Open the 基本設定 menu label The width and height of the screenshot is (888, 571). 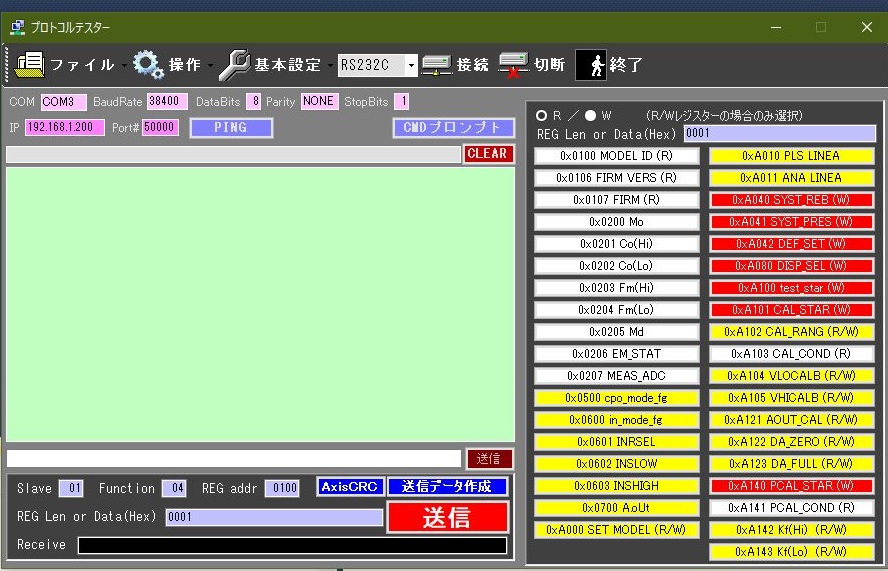pos(288,65)
